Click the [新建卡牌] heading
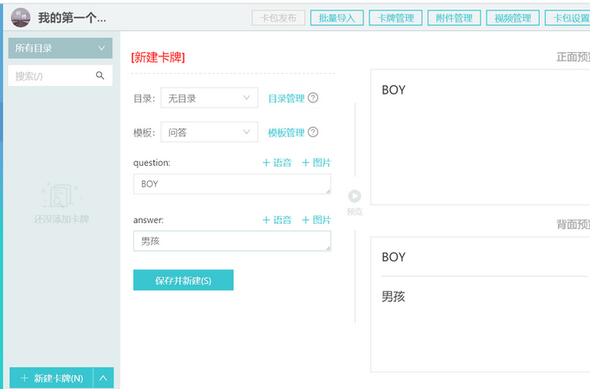Viewport: 602px width, 392px height. [x=158, y=58]
